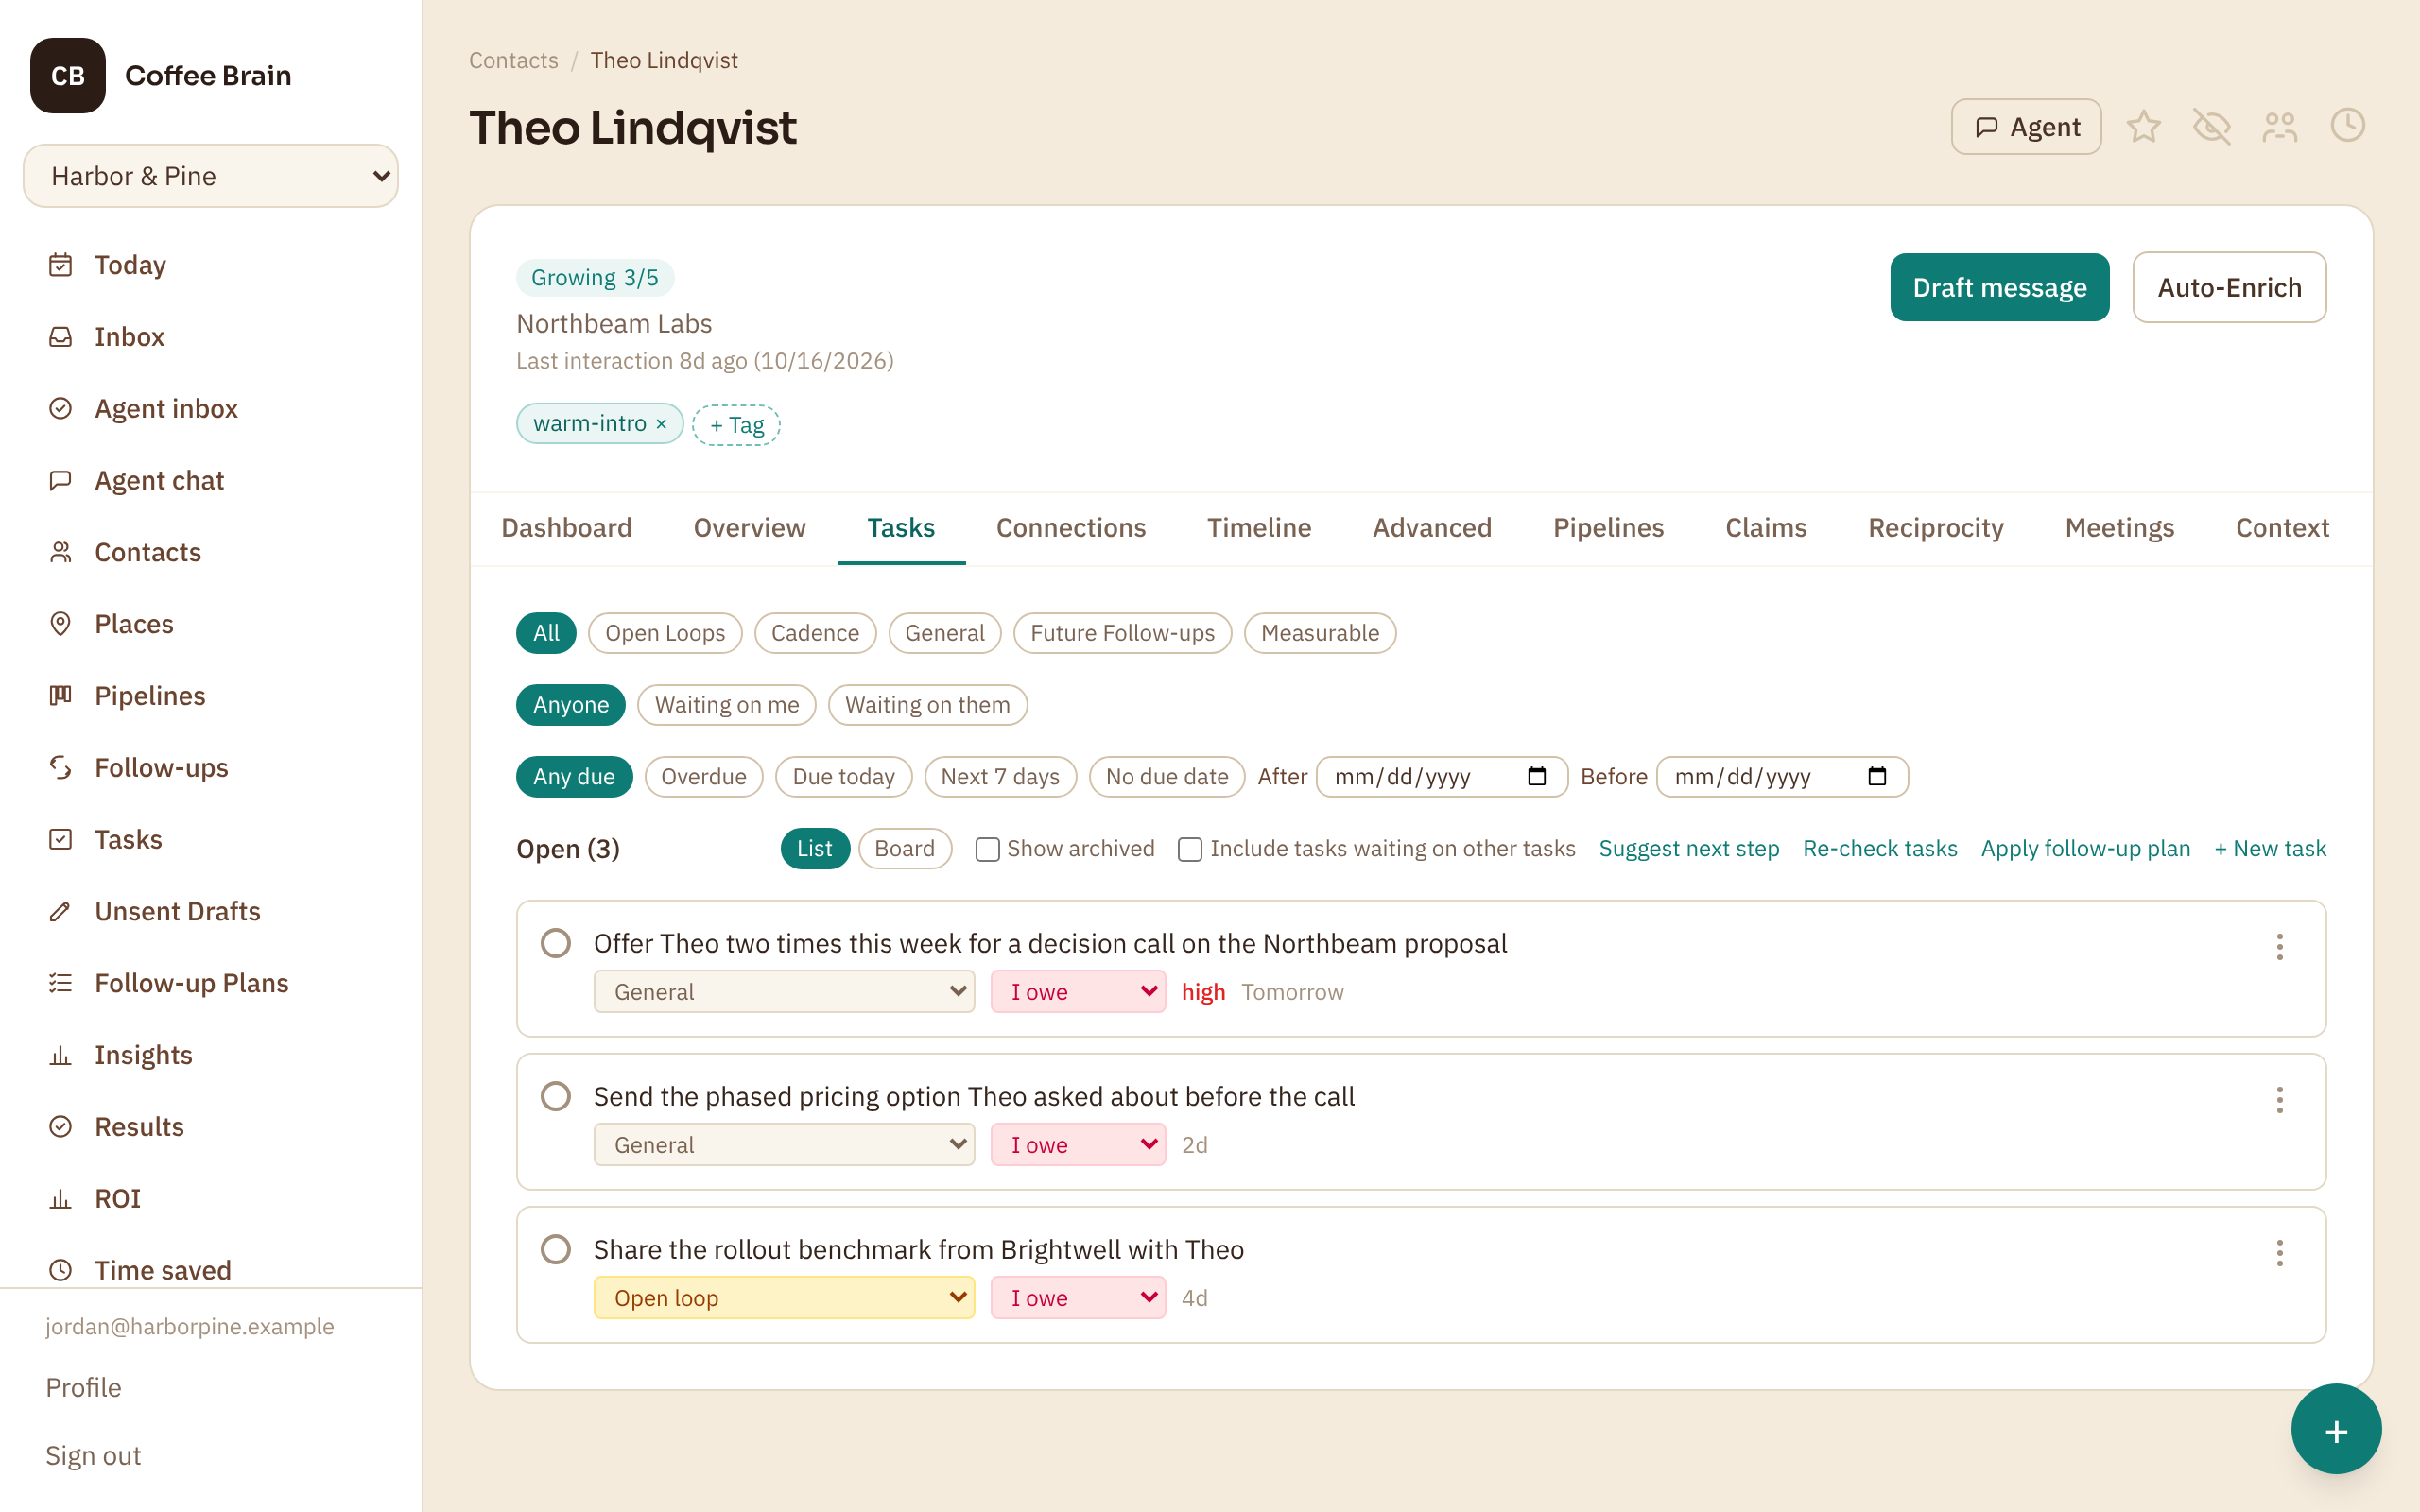Open General type dropdown on phased pricing task

[x=784, y=1145]
